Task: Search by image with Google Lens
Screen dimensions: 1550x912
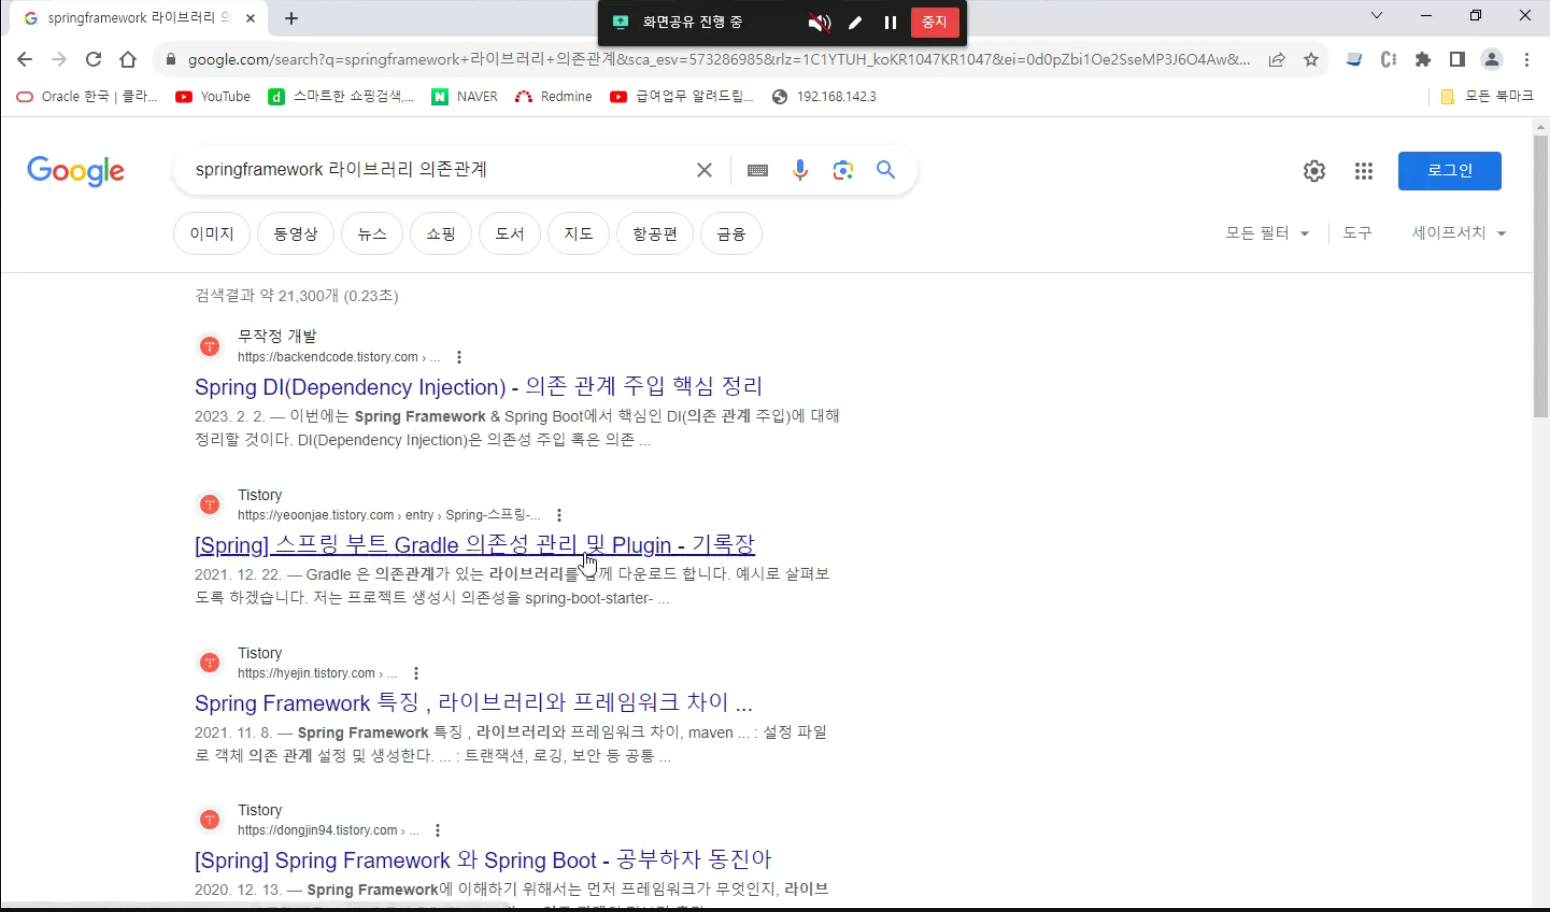Action: tap(843, 170)
